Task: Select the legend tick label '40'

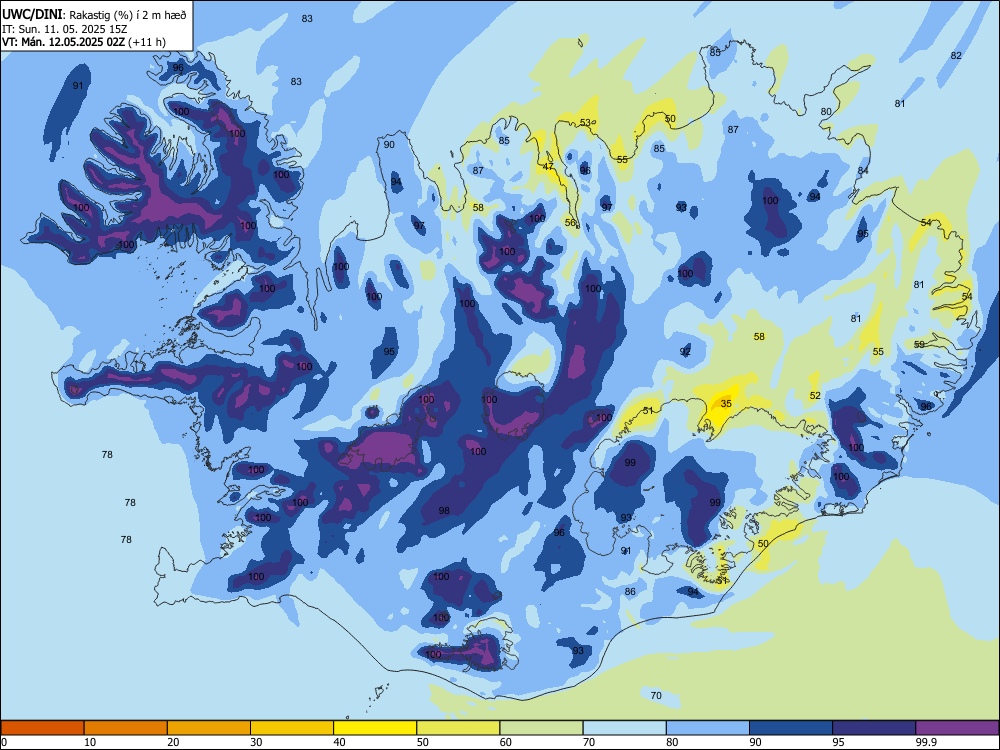Action: click(x=339, y=742)
